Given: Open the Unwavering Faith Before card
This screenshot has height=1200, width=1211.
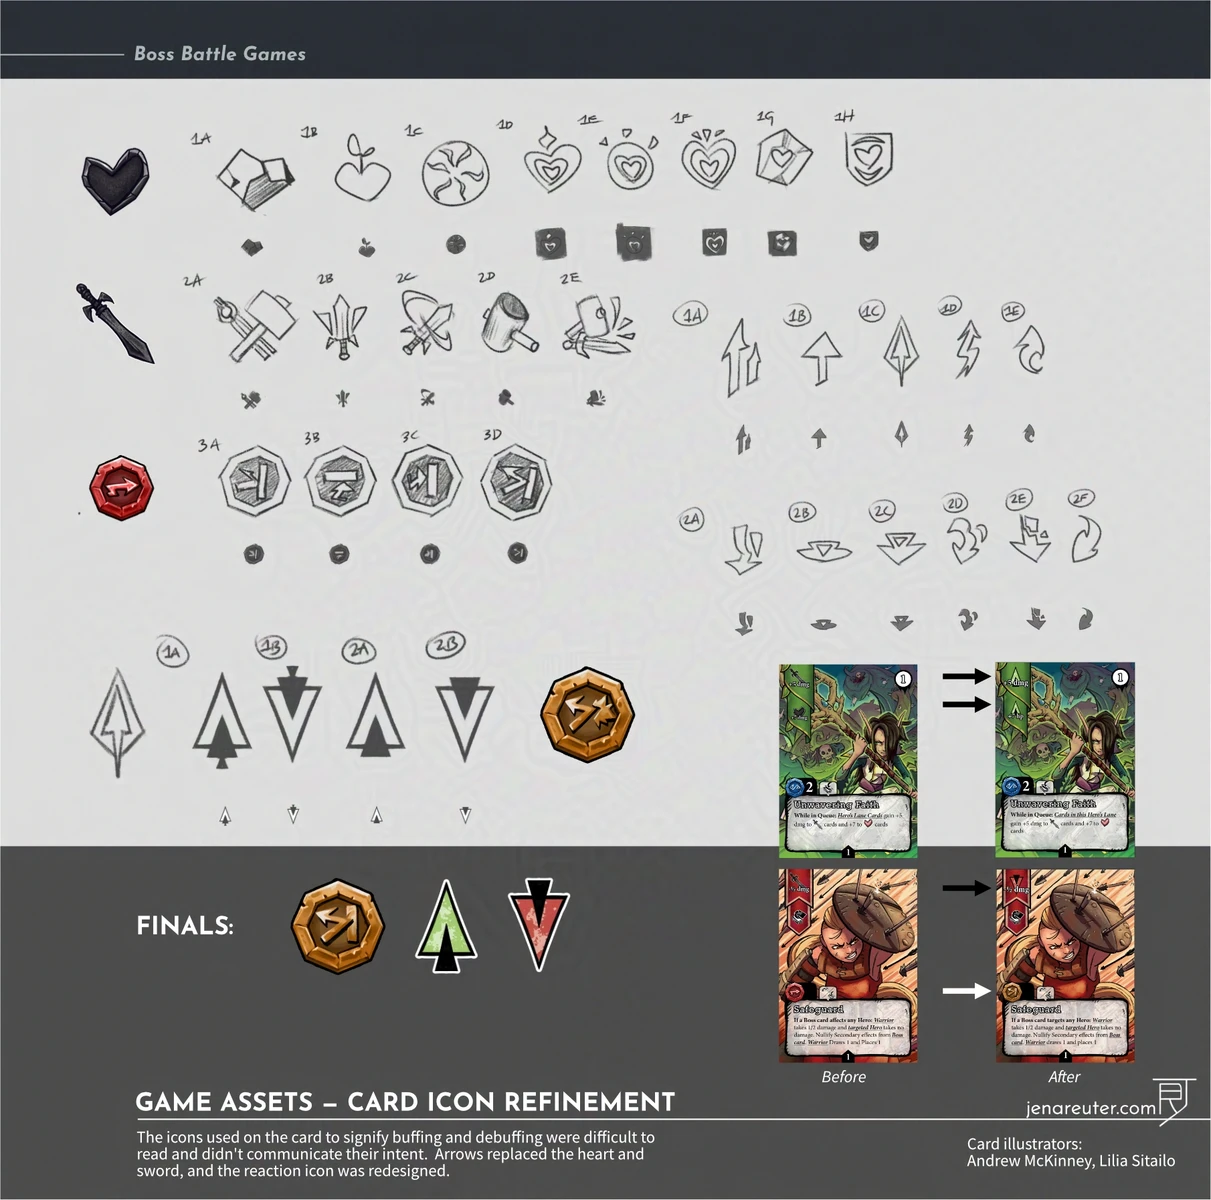Looking at the screenshot, I should pyautogui.click(x=848, y=760).
